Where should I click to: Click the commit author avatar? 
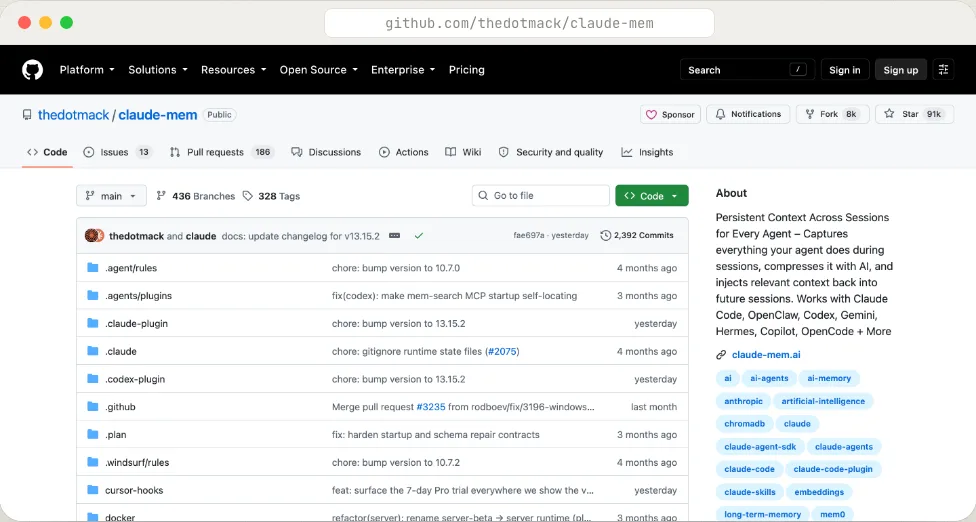tap(94, 236)
